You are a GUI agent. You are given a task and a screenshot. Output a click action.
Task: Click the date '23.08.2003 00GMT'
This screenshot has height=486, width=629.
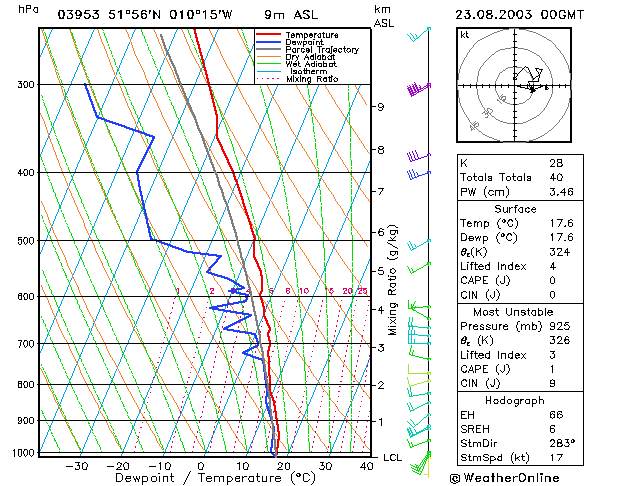(x=519, y=15)
